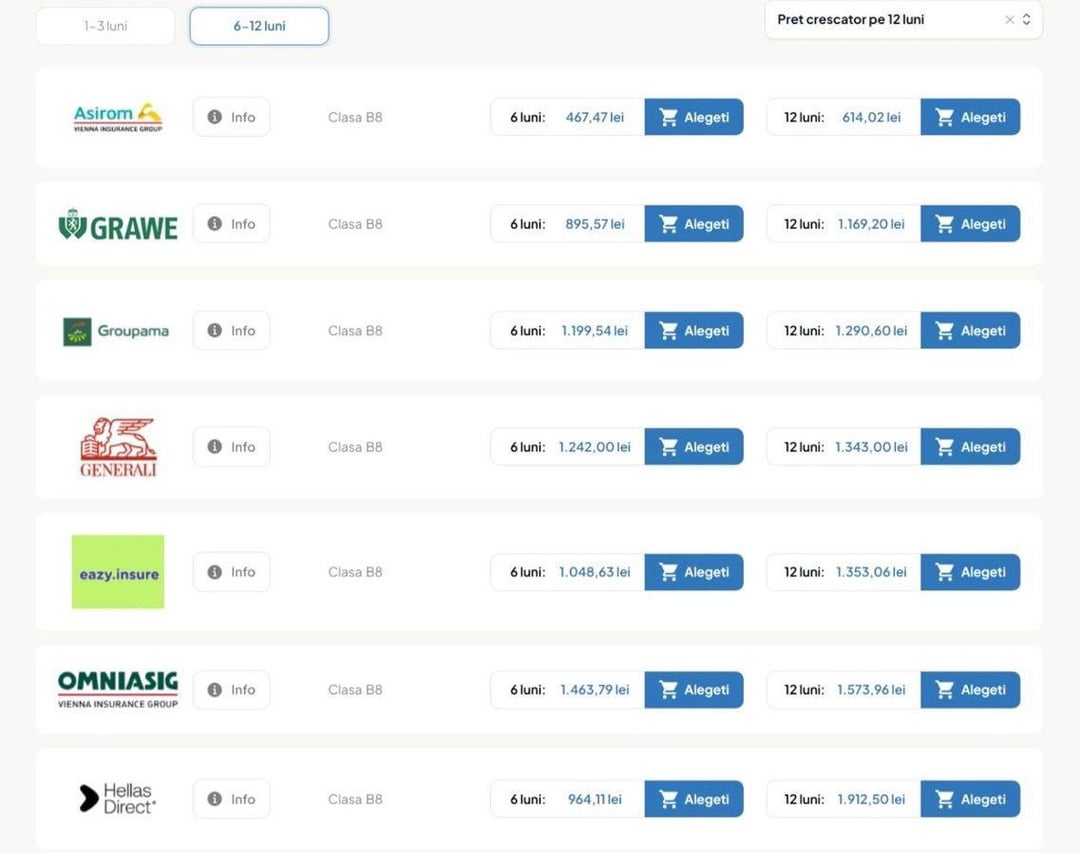The height and width of the screenshot is (853, 1080).
Task: Choose Asirom 6 luni Alegeti button
Action: pyautogui.click(x=694, y=117)
